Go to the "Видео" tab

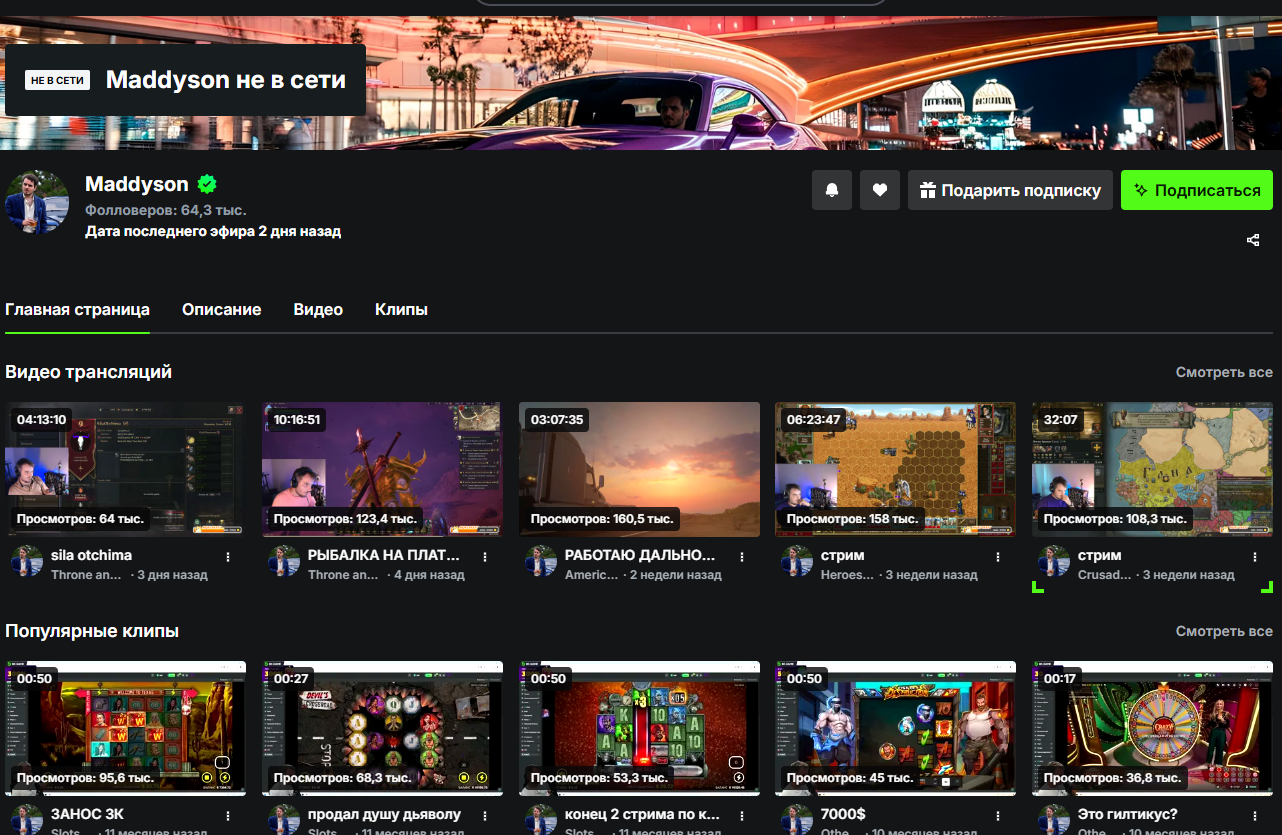click(x=318, y=310)
